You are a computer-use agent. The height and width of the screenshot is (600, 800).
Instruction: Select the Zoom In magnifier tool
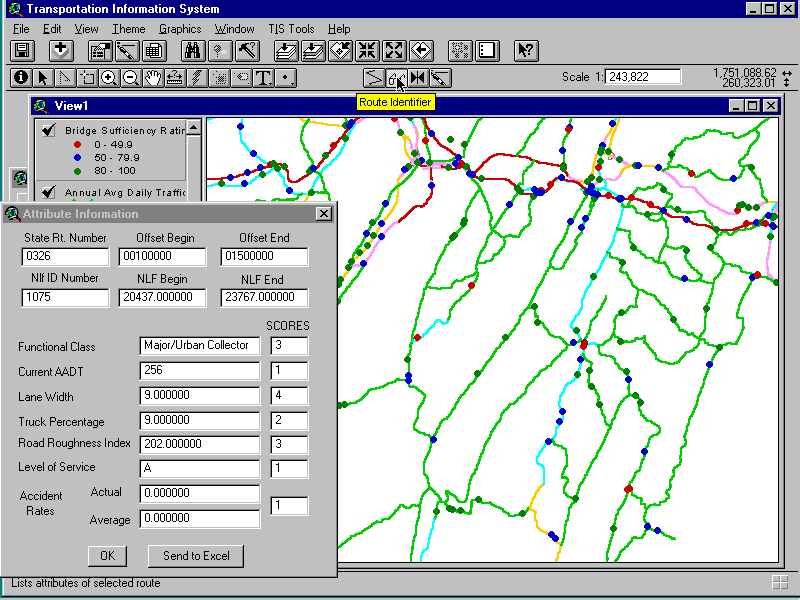[109, 78]
